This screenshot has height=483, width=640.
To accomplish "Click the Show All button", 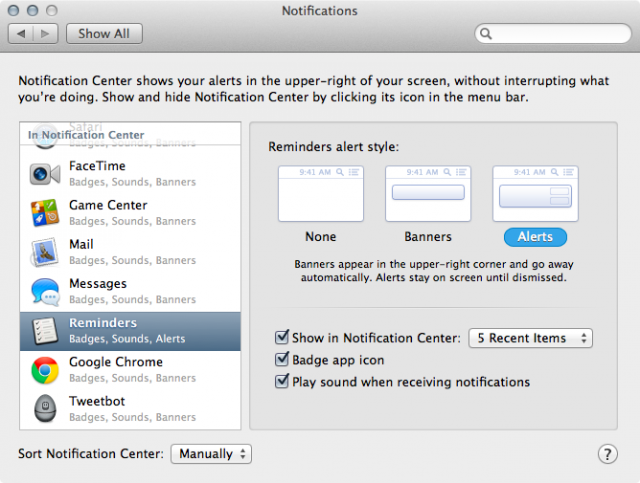I will coord(104,33).
